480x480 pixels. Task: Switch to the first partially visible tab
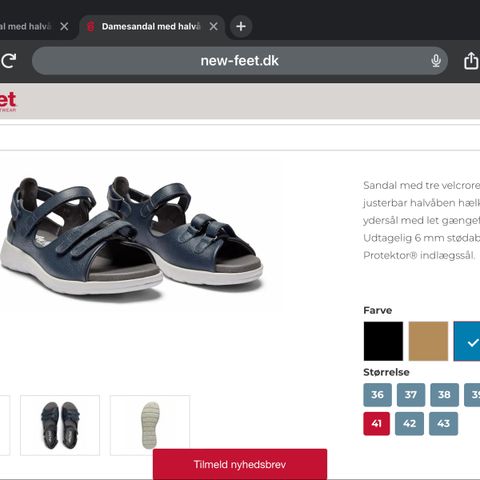(x=26, y=26)
